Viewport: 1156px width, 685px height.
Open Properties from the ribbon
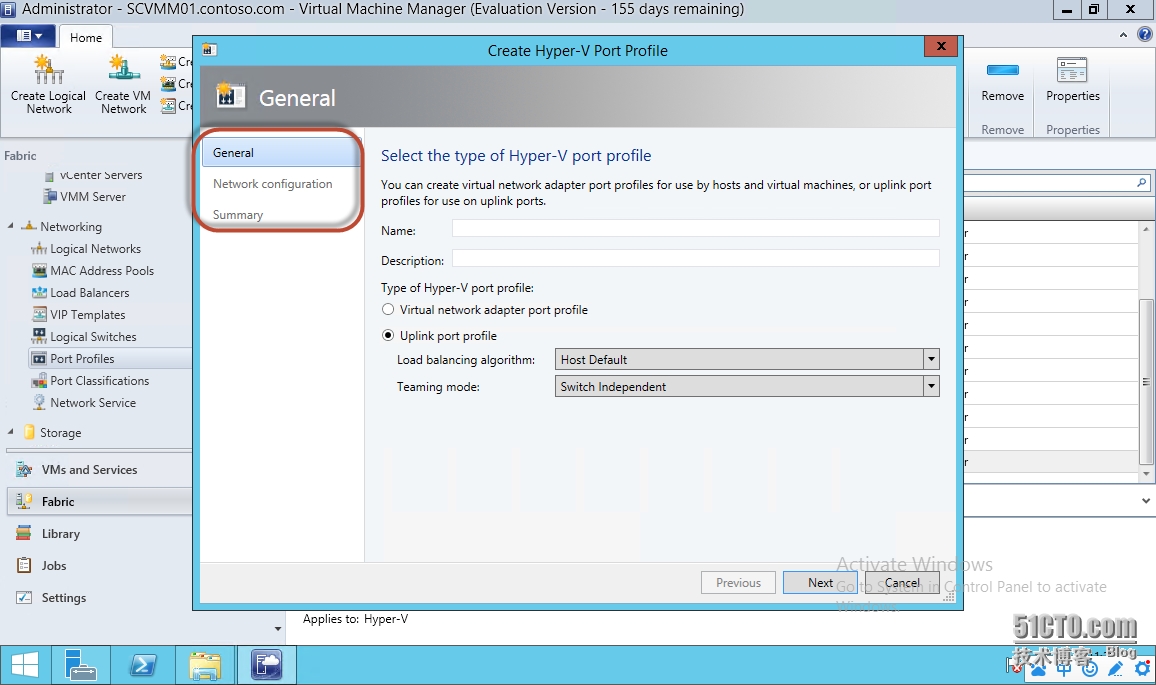[1072, 81]
